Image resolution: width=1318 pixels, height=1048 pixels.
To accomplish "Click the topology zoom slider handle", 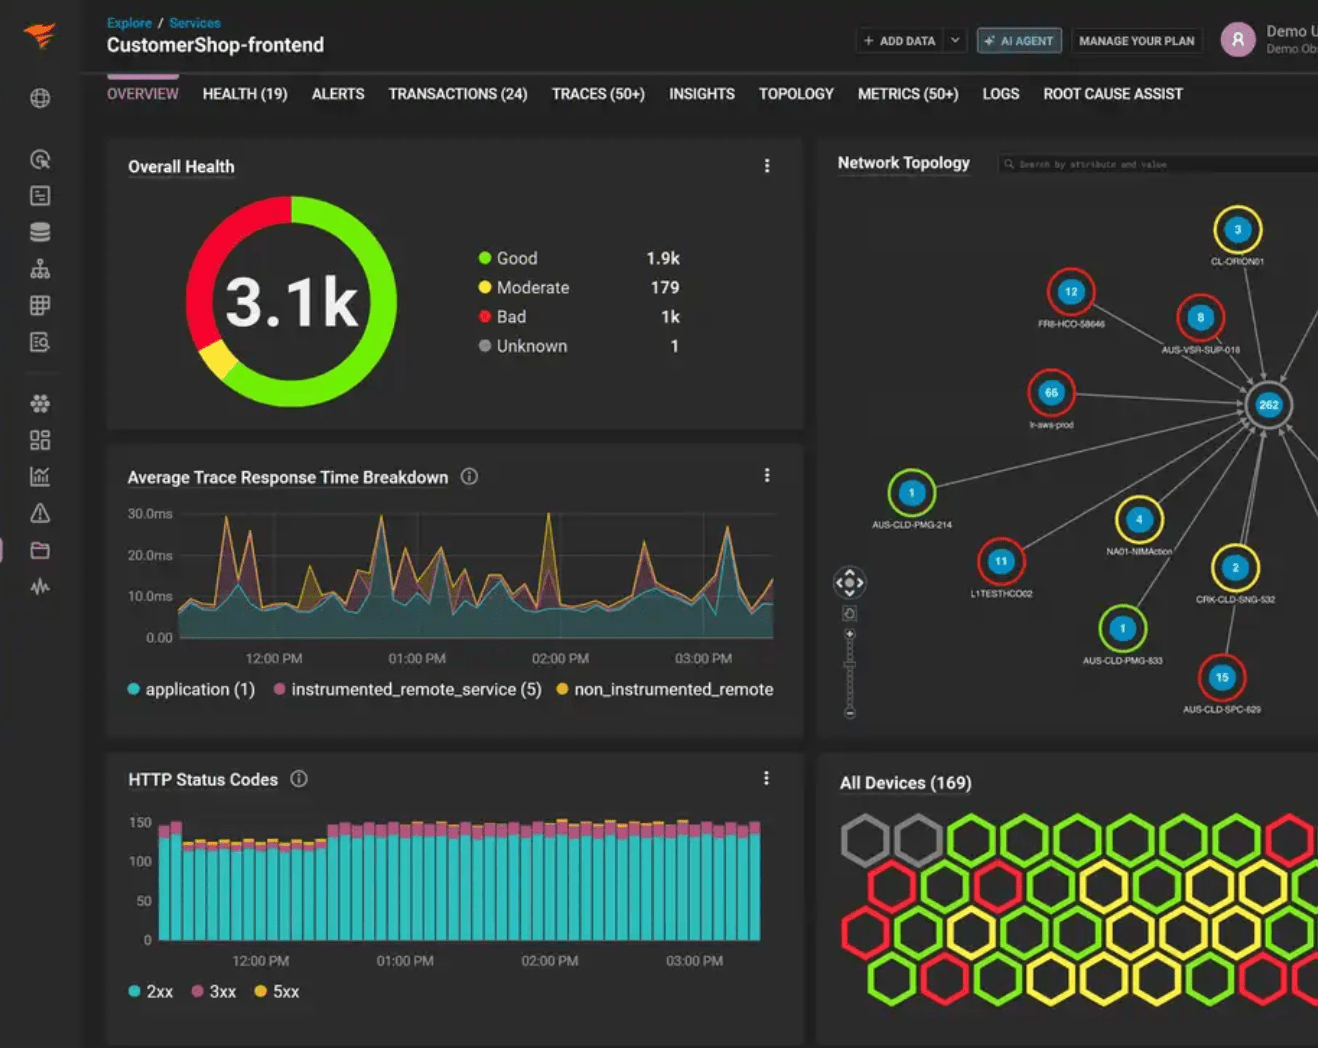I will pyautogui.click(x=850, y=662).
